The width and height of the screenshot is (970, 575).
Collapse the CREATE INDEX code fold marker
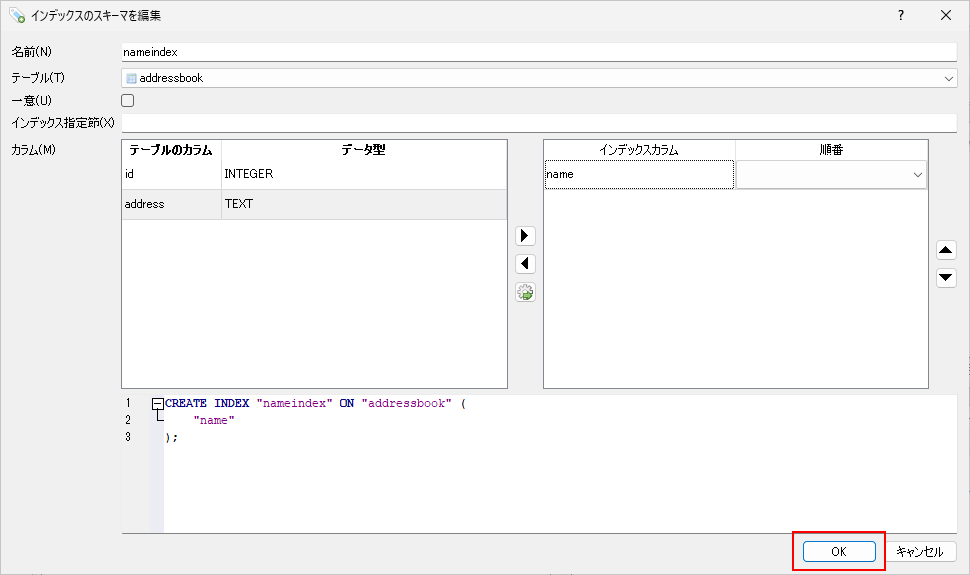point(157,403)
